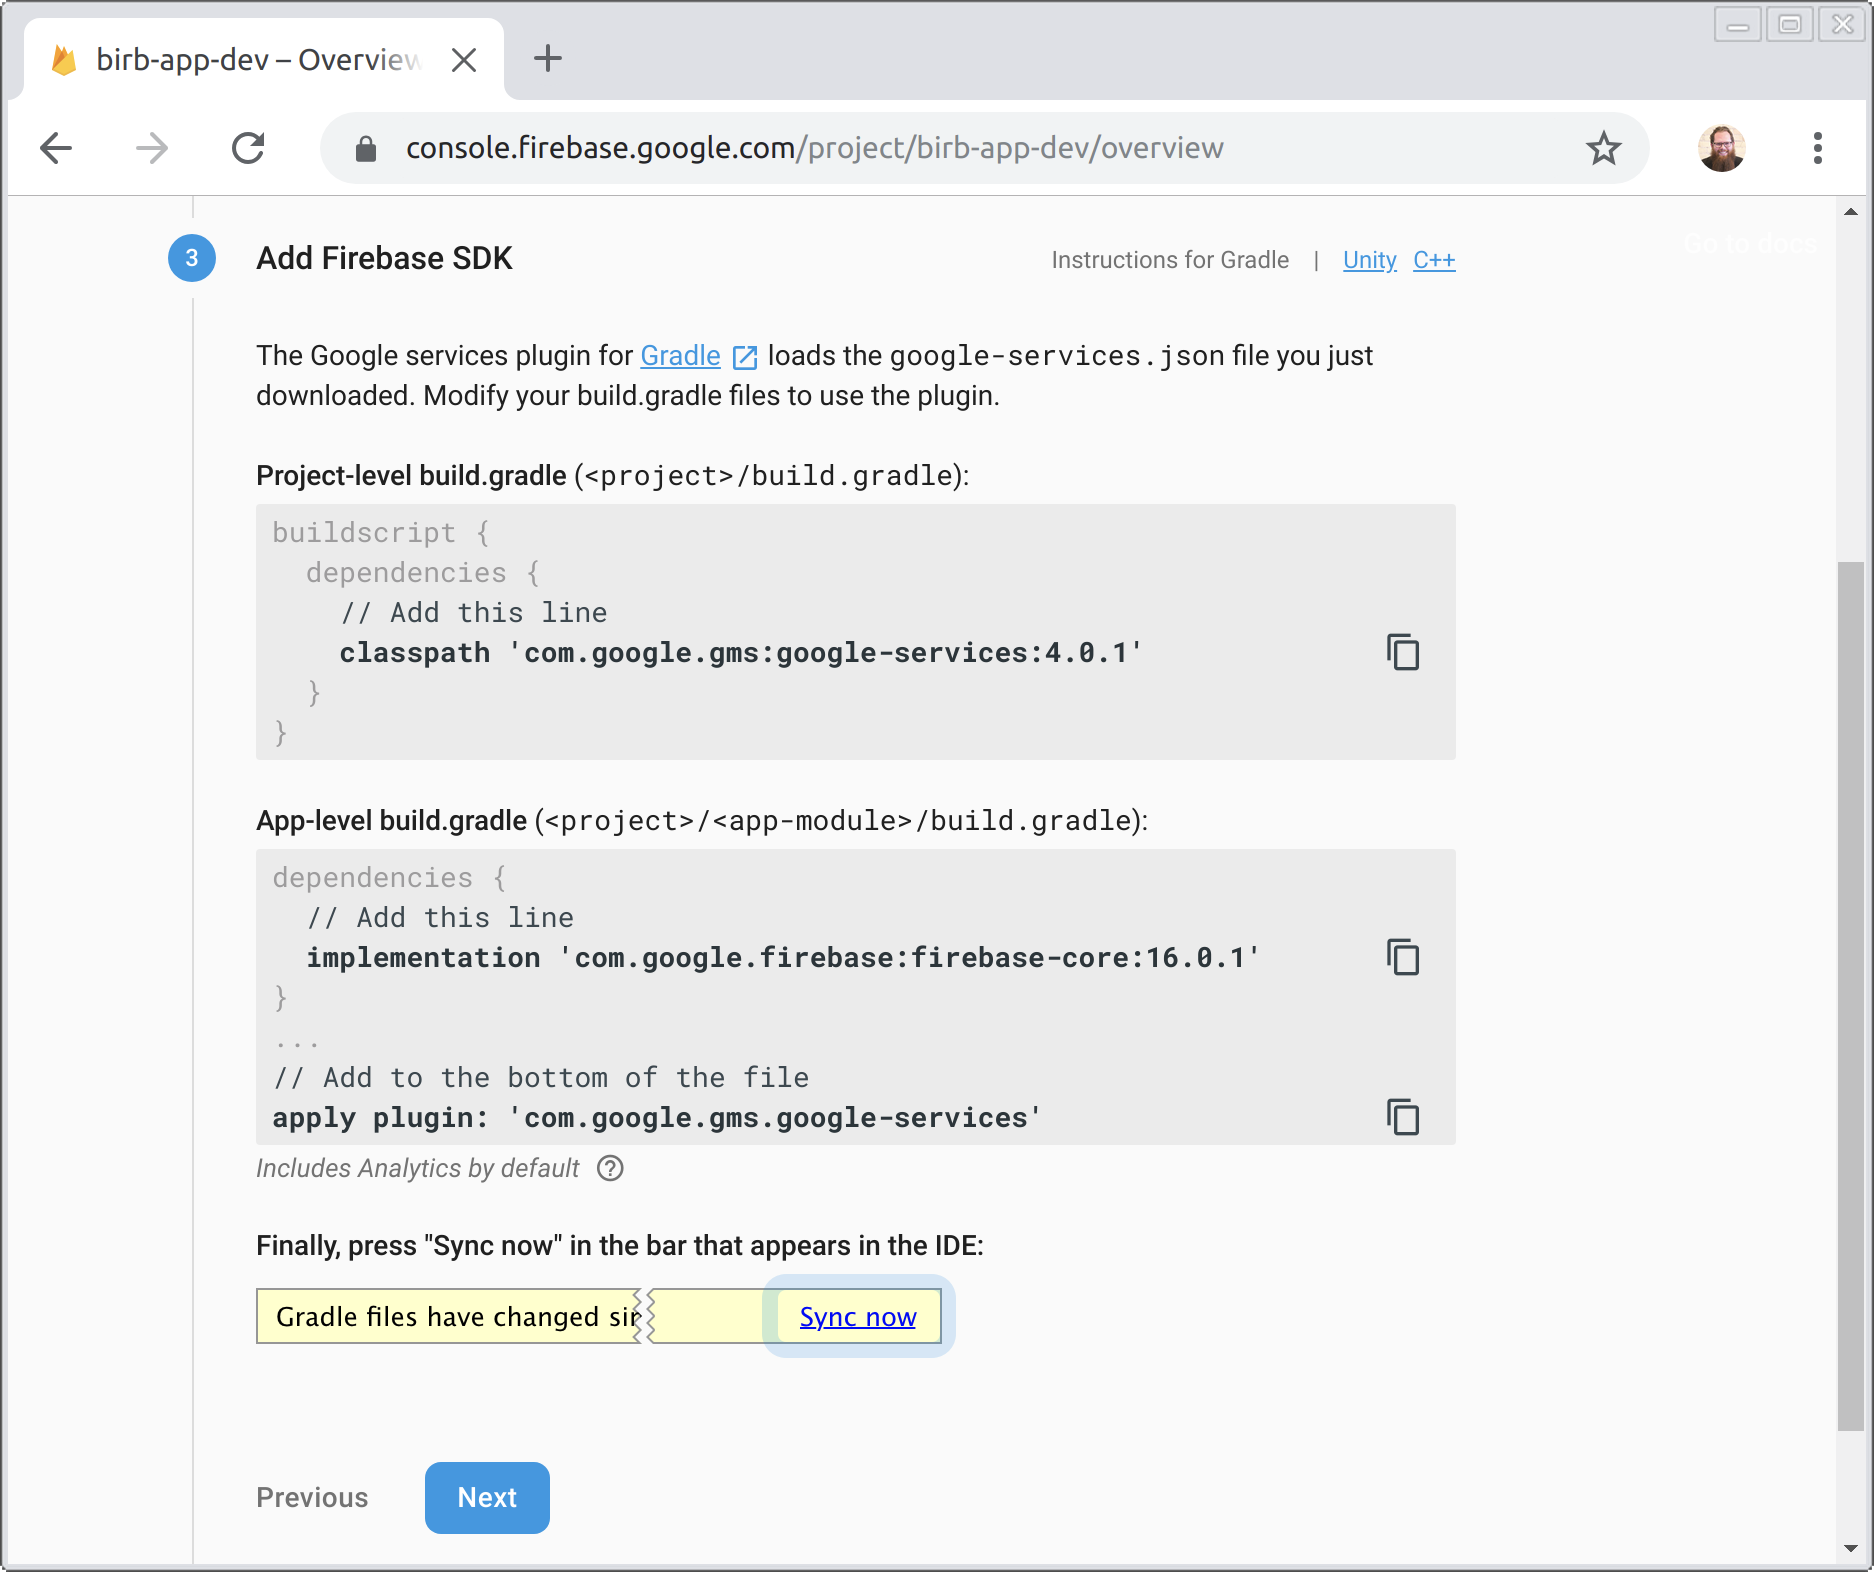This screenshot has height=1572, width=1874.
Task: Click the Firebase flame icon on the tab
Action: (x=63, y=59)
